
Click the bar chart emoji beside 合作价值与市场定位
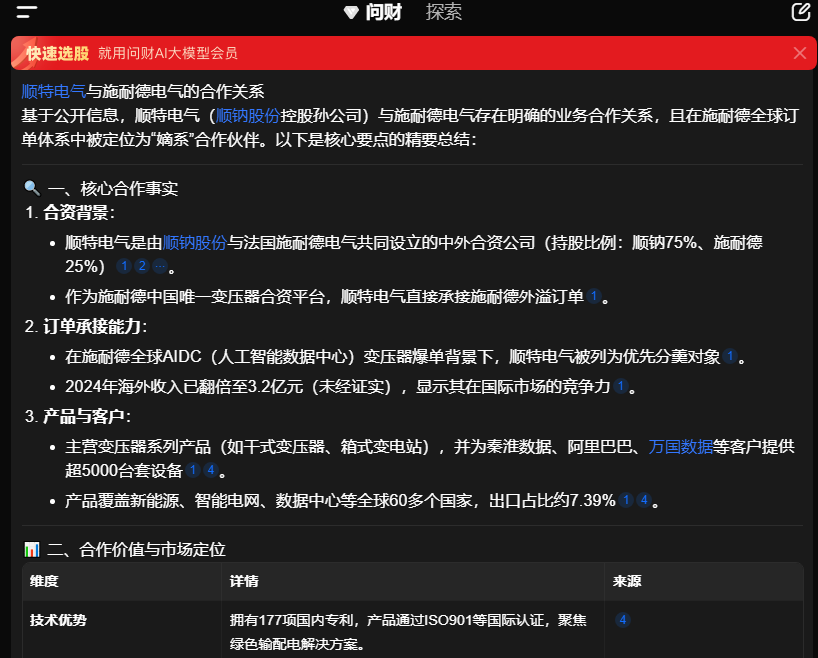pyautogui.click(x=32, y=549)
